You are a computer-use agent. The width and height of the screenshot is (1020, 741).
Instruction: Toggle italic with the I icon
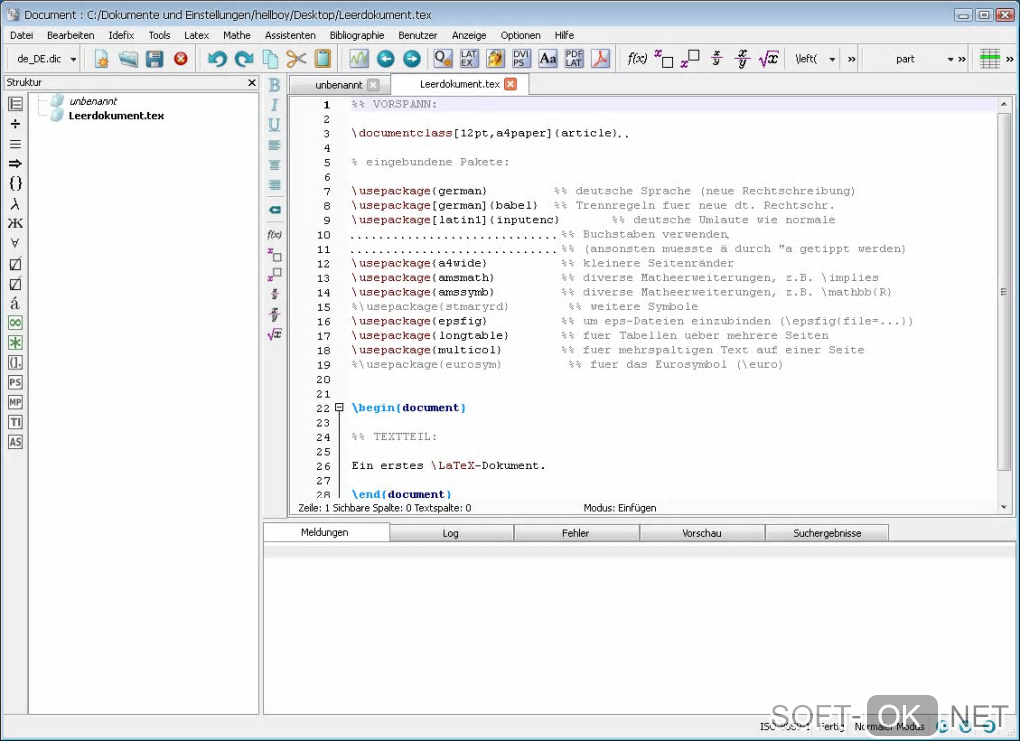(274, 105)
